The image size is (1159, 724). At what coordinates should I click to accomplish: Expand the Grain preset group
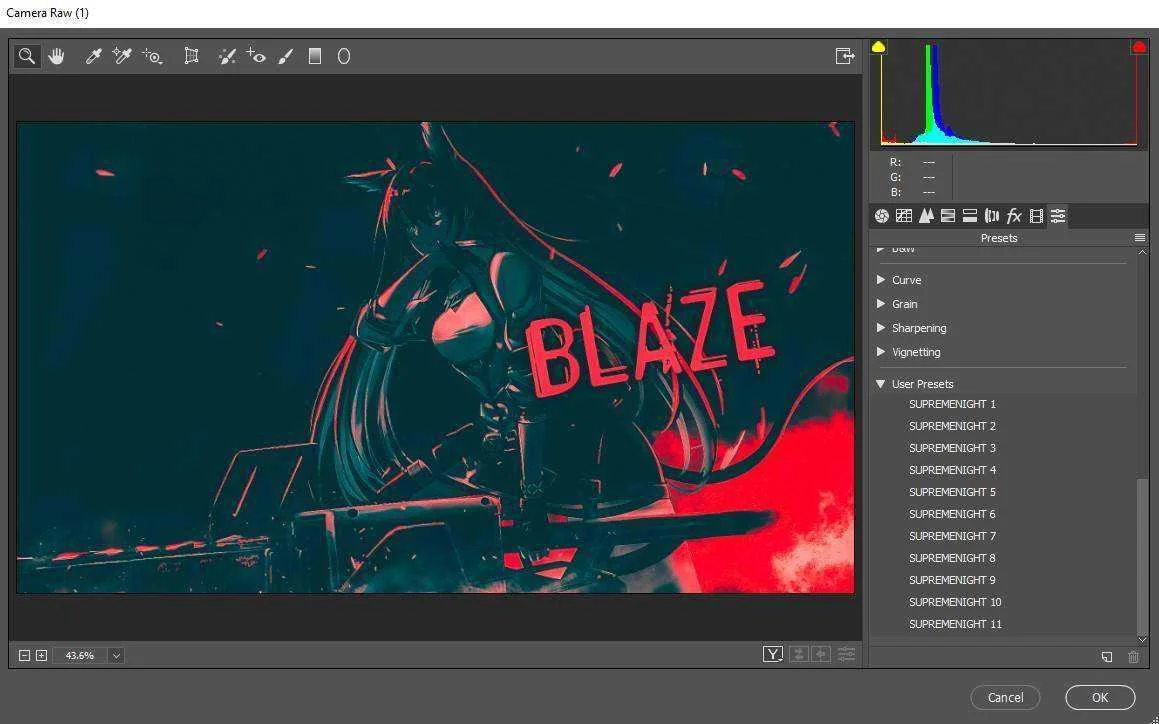point(881,303)
